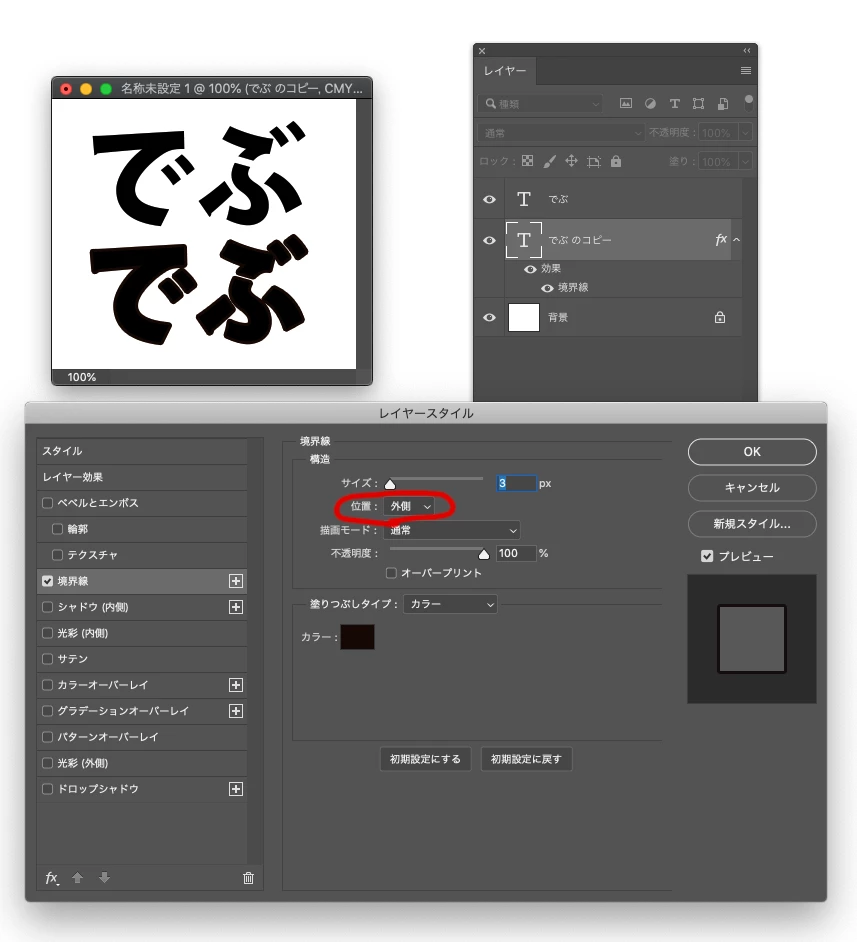Click the move effect down arrow icon
Image resolution: width=857 pixels, height=942 pixels.
pos(104,878)
